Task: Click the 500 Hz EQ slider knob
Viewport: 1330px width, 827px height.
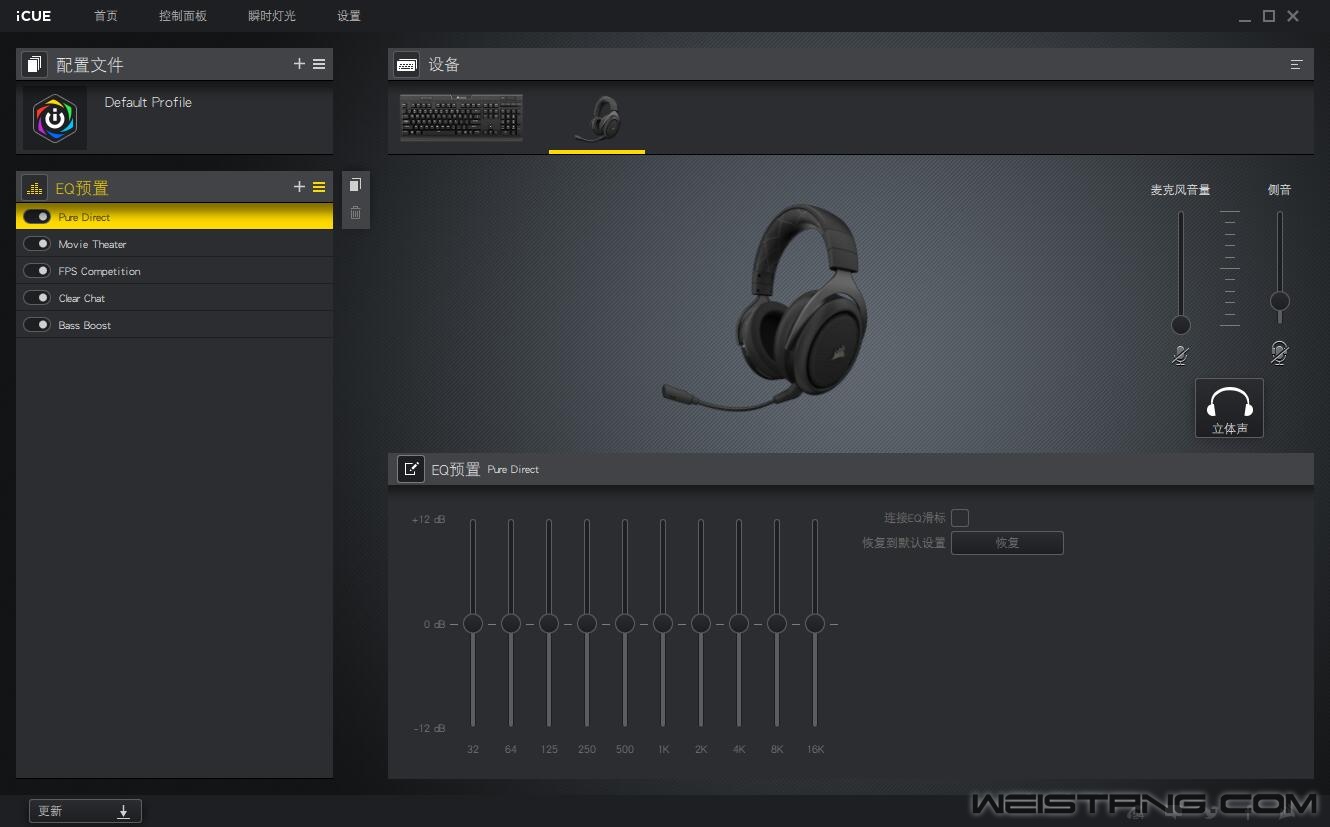Action: tap(625, 624)
